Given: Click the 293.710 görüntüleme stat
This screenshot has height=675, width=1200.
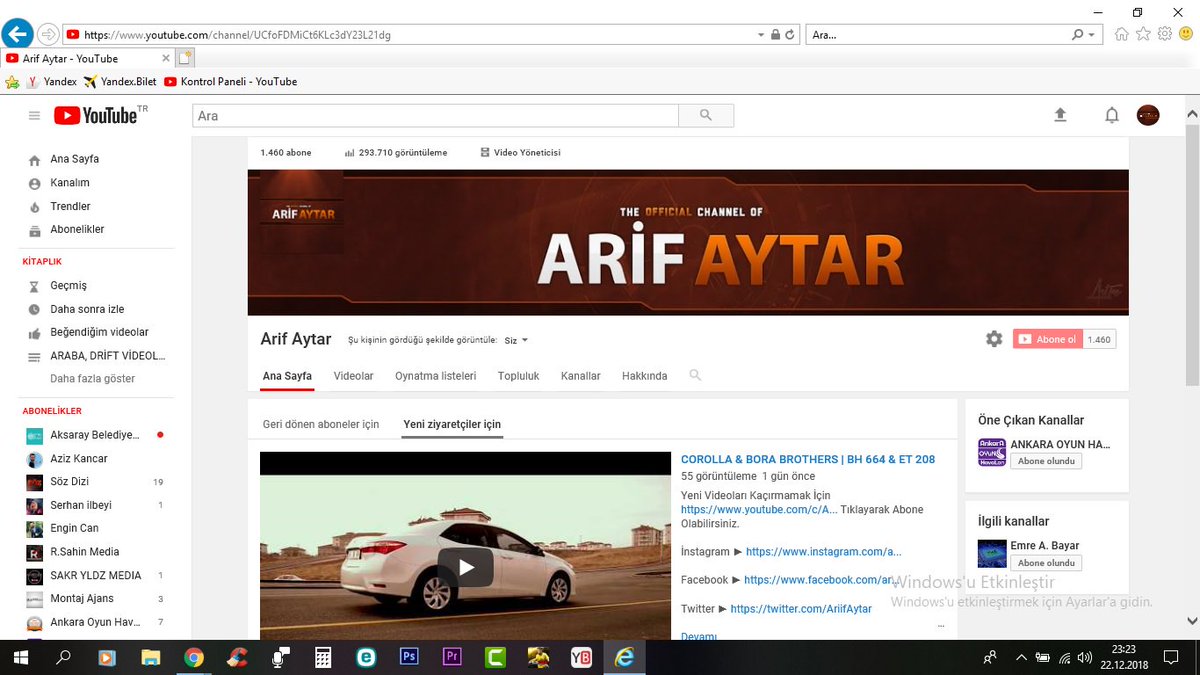Looking at the screenshot, I should point(396,153).
